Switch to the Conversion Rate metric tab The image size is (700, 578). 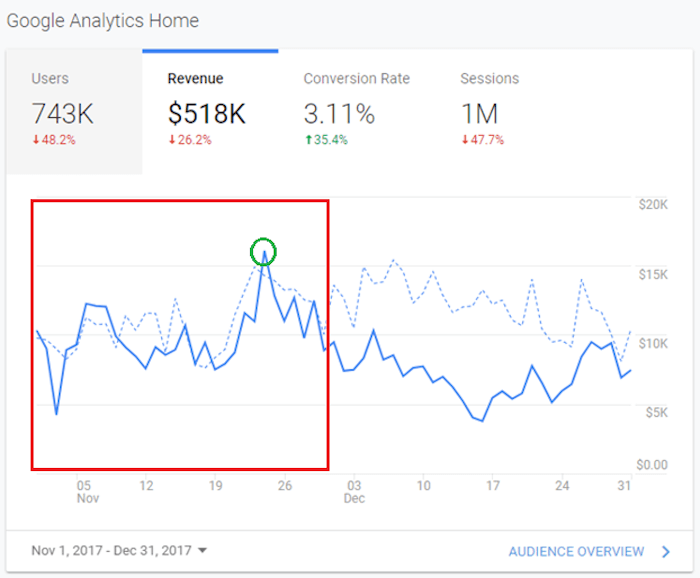coord(356,110)
